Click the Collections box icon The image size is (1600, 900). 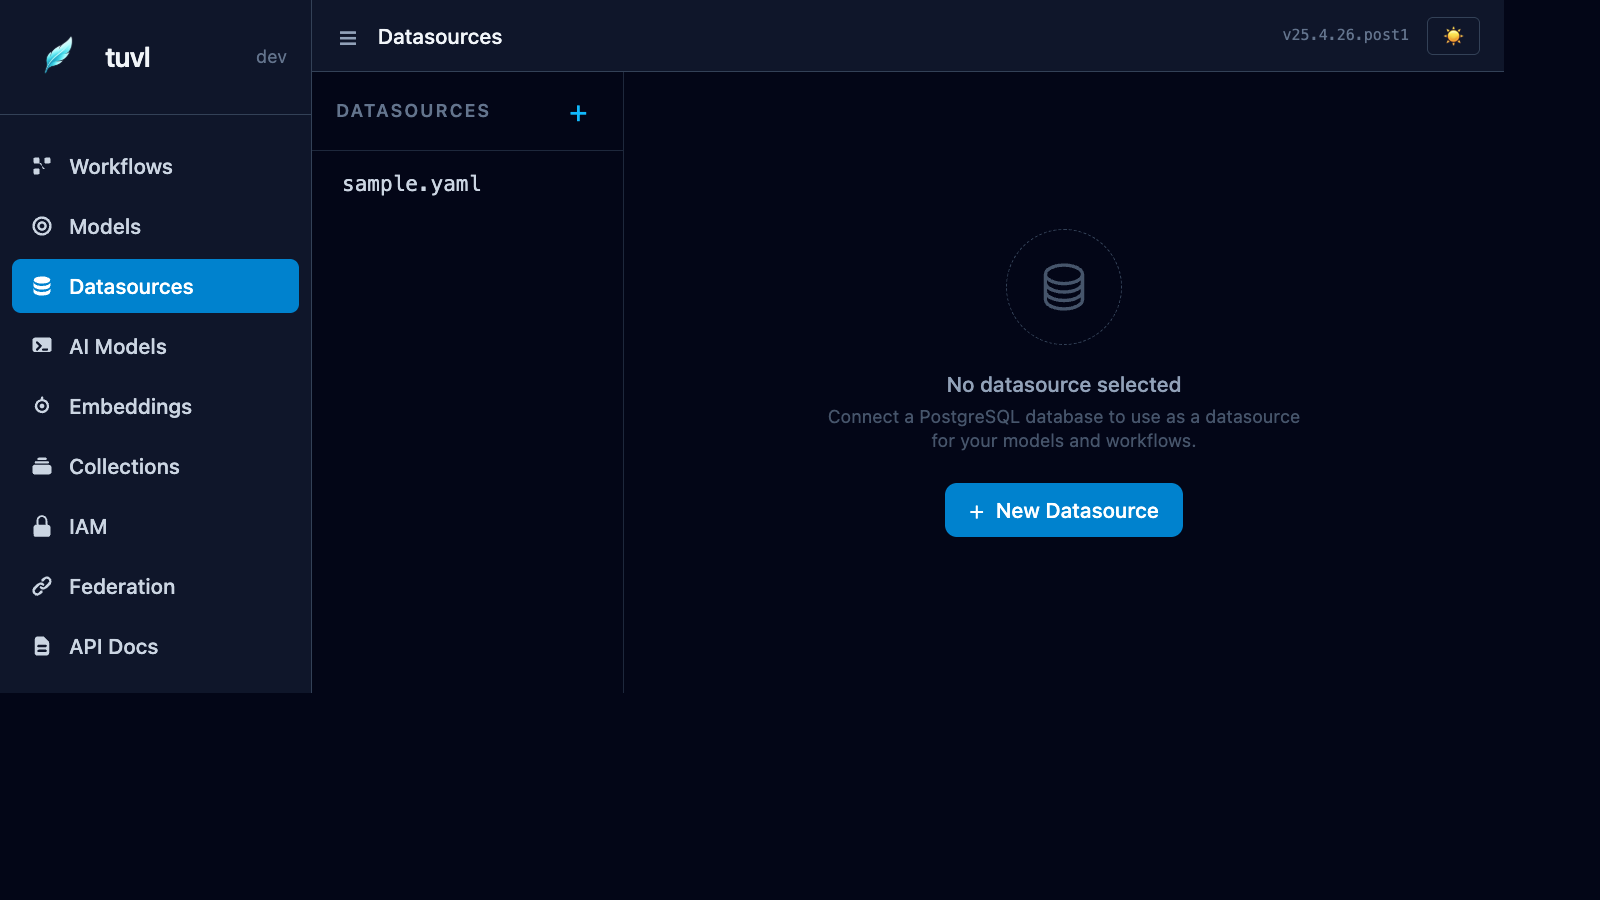[42, 466]
